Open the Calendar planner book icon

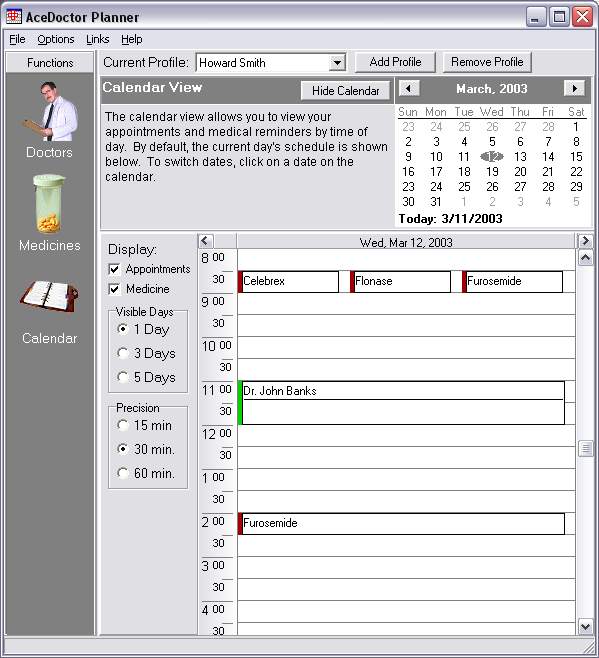[49, 297]
